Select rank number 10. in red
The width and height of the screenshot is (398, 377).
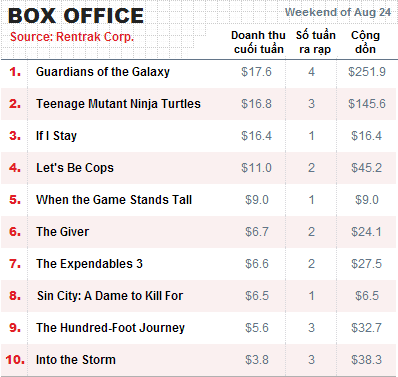point(15,360)
